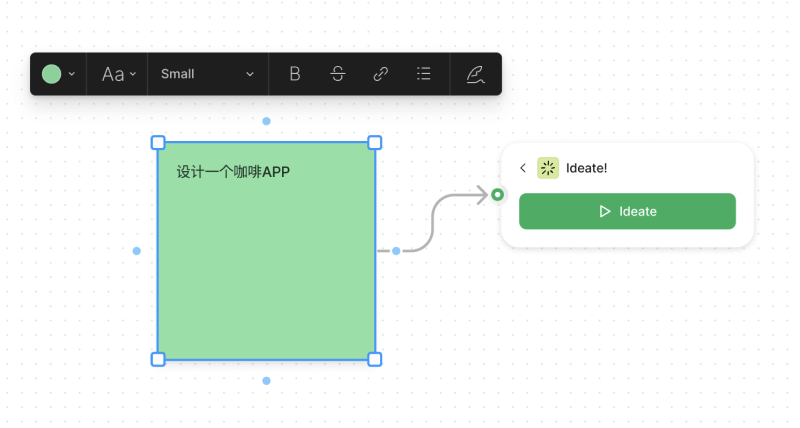Open the Small text size dropdown
This screenshot has height=428, width=800.
tap(208, 74)
